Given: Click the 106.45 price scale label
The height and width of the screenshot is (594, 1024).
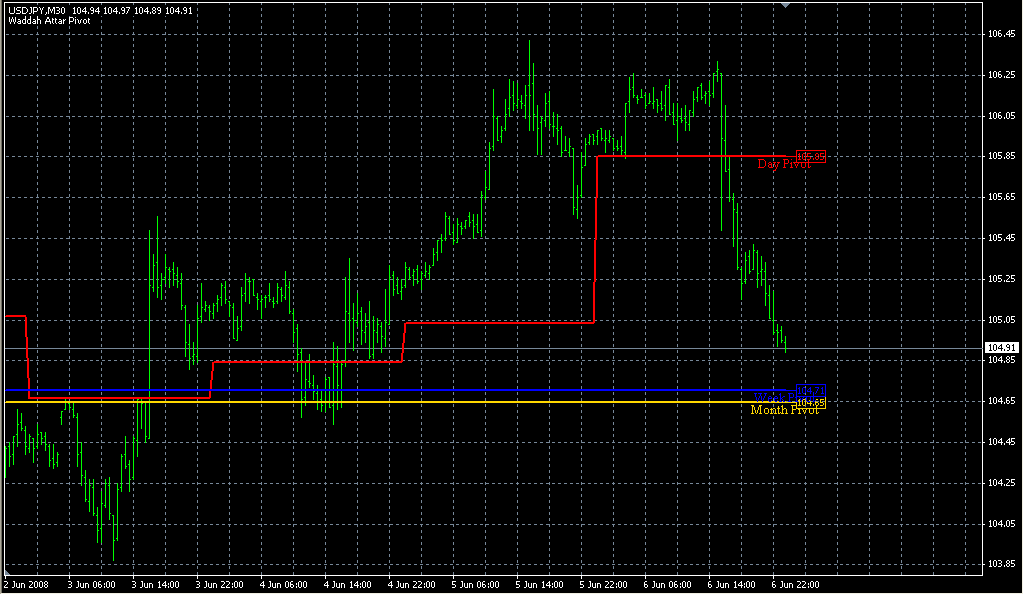Looking at the screenshot, I should coord(1001,34).
